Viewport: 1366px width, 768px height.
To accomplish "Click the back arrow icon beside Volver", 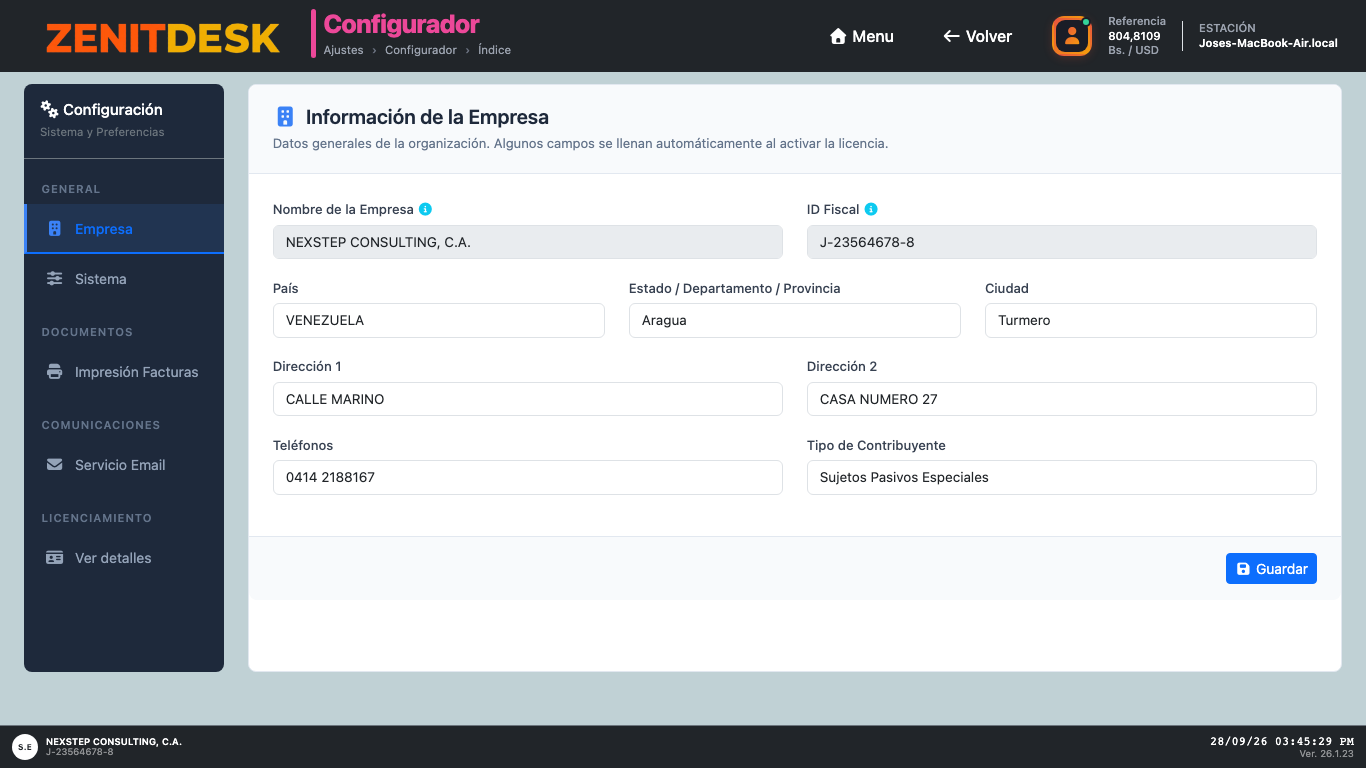I will (951, 36).
